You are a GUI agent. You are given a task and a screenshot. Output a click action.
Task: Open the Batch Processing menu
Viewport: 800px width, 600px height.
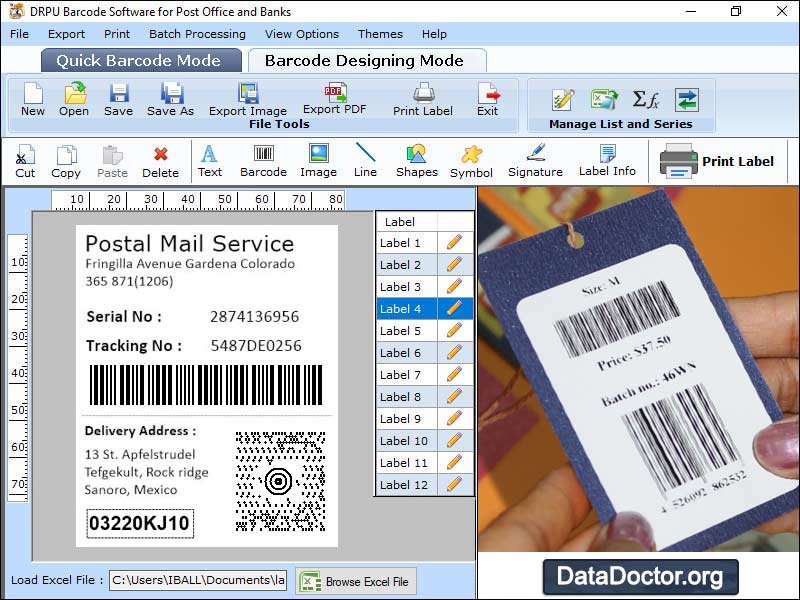coord(197,33)
